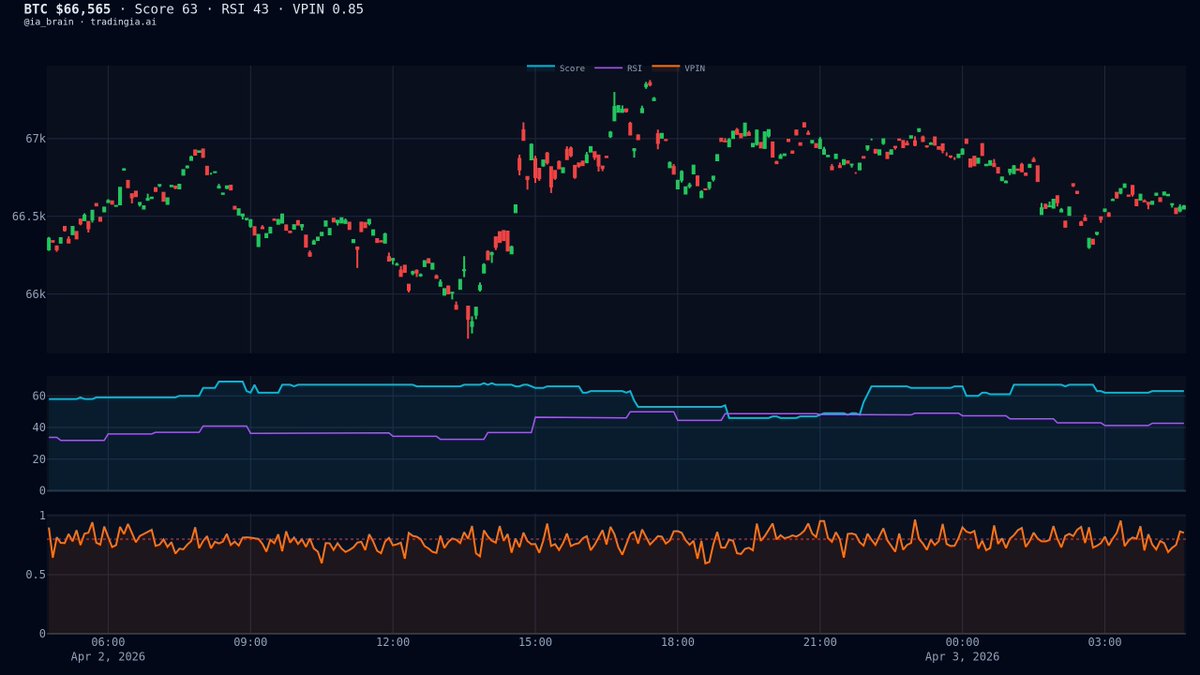Click the 15:00 time axis label

pos(535,642)
